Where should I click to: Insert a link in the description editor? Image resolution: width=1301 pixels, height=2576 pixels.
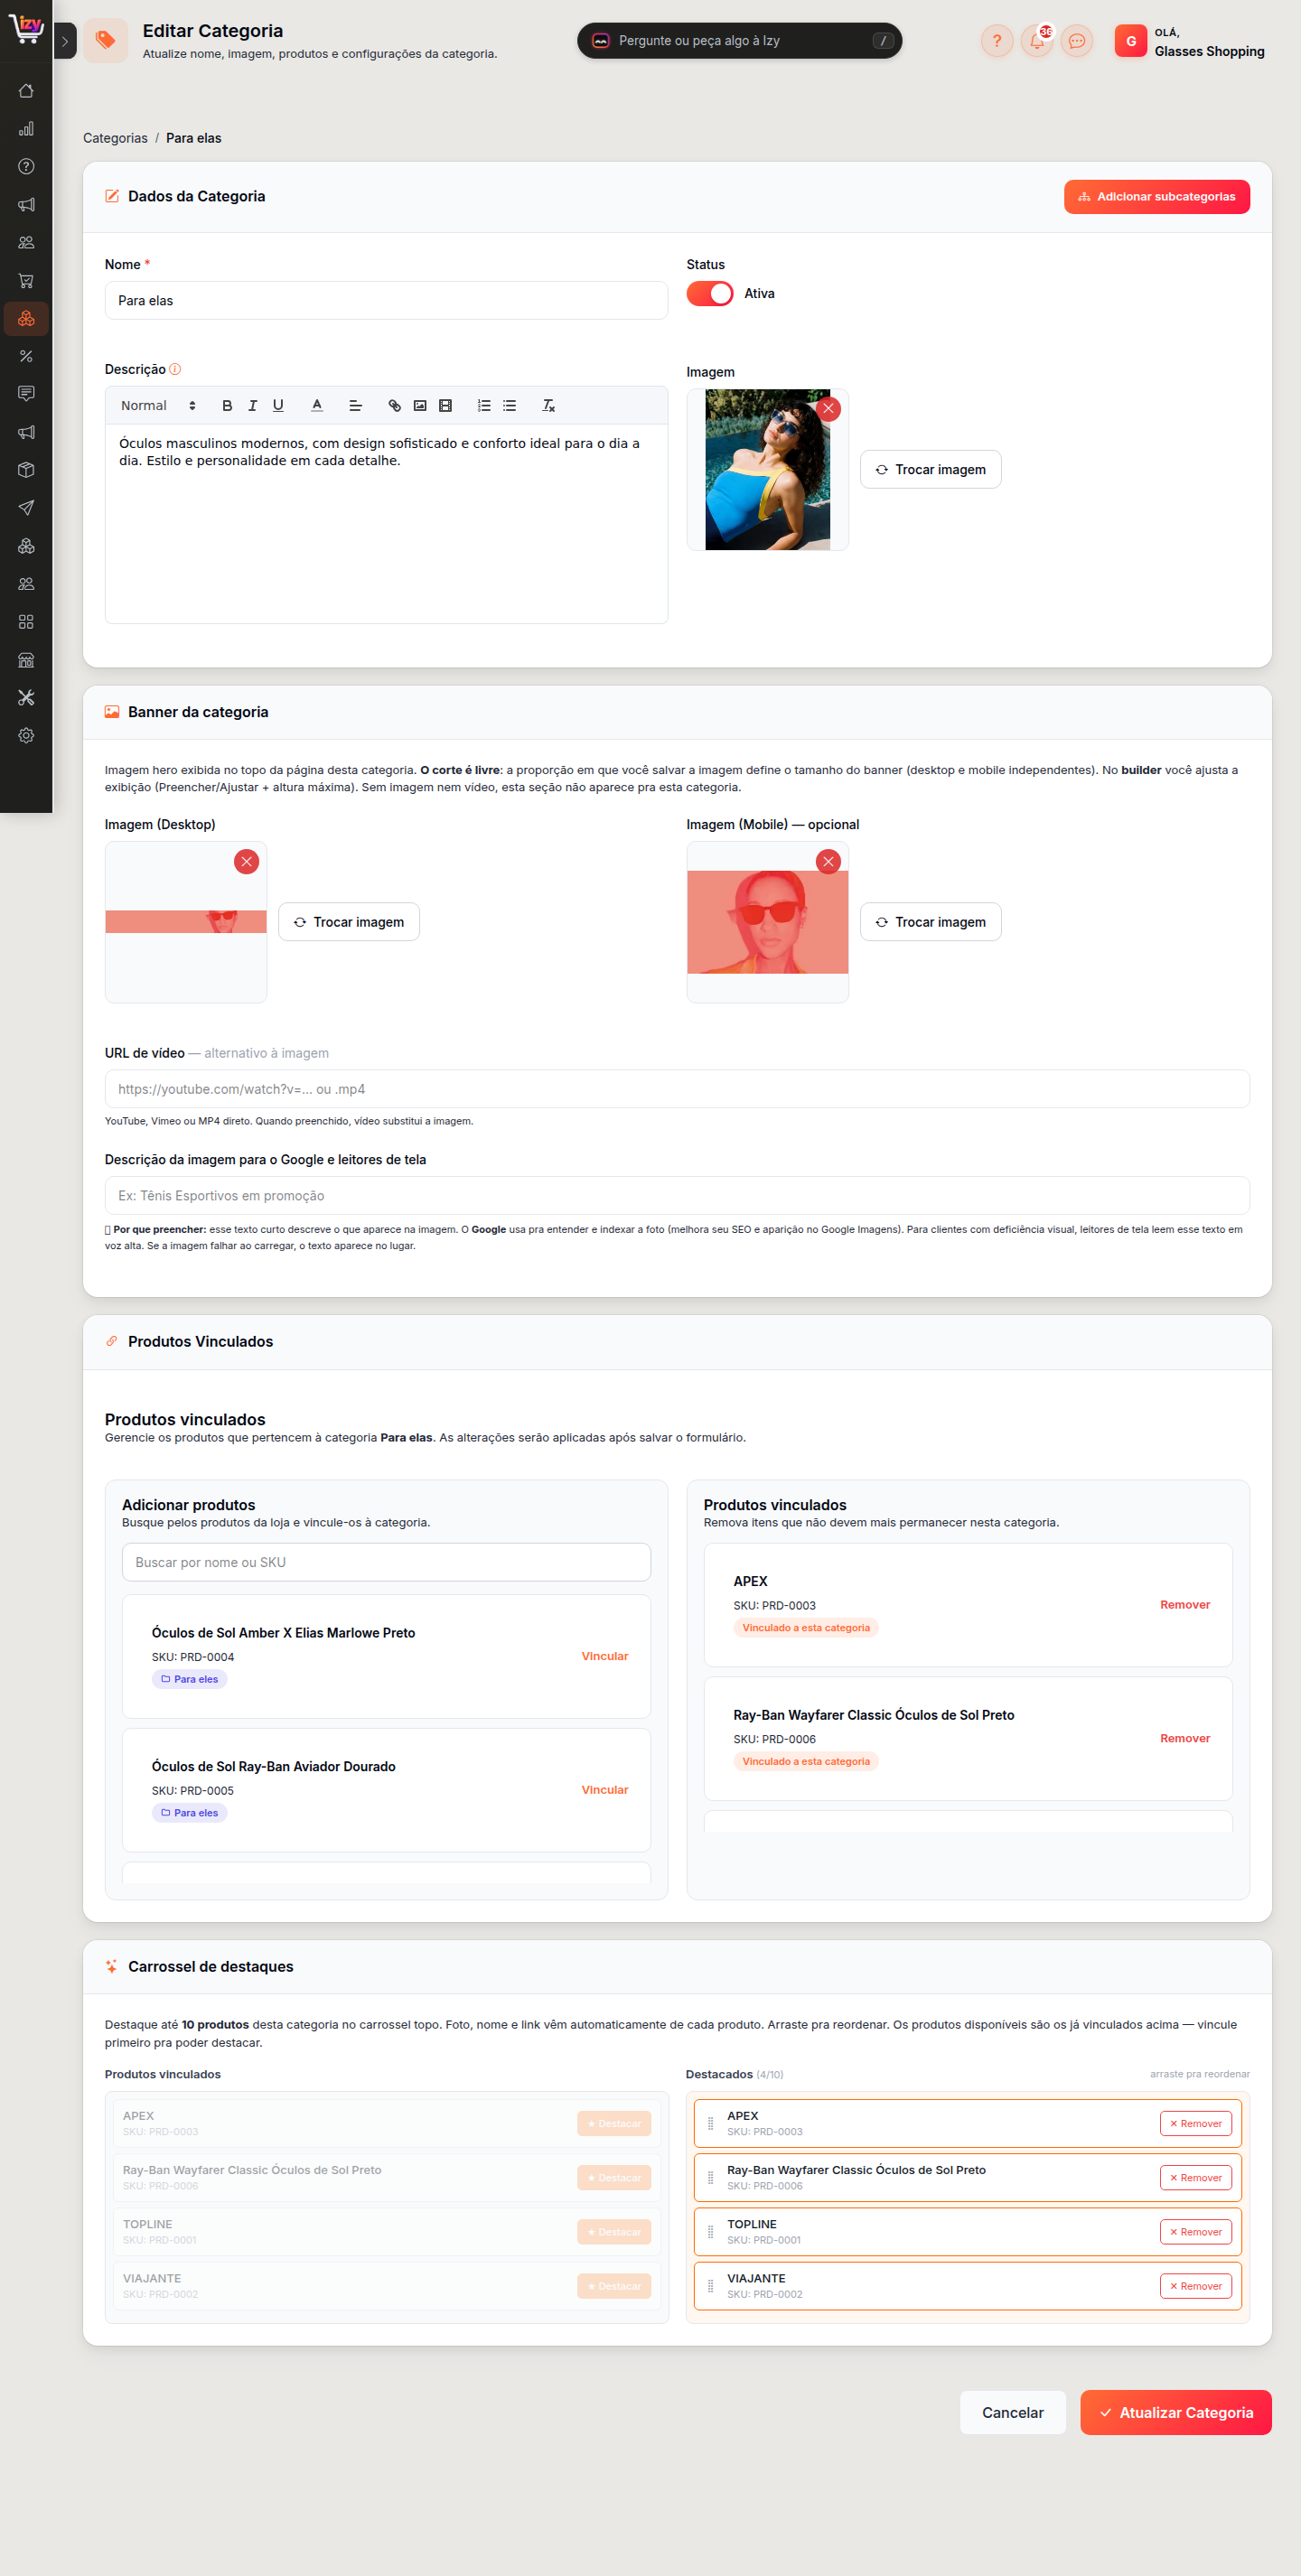(395, 406)
